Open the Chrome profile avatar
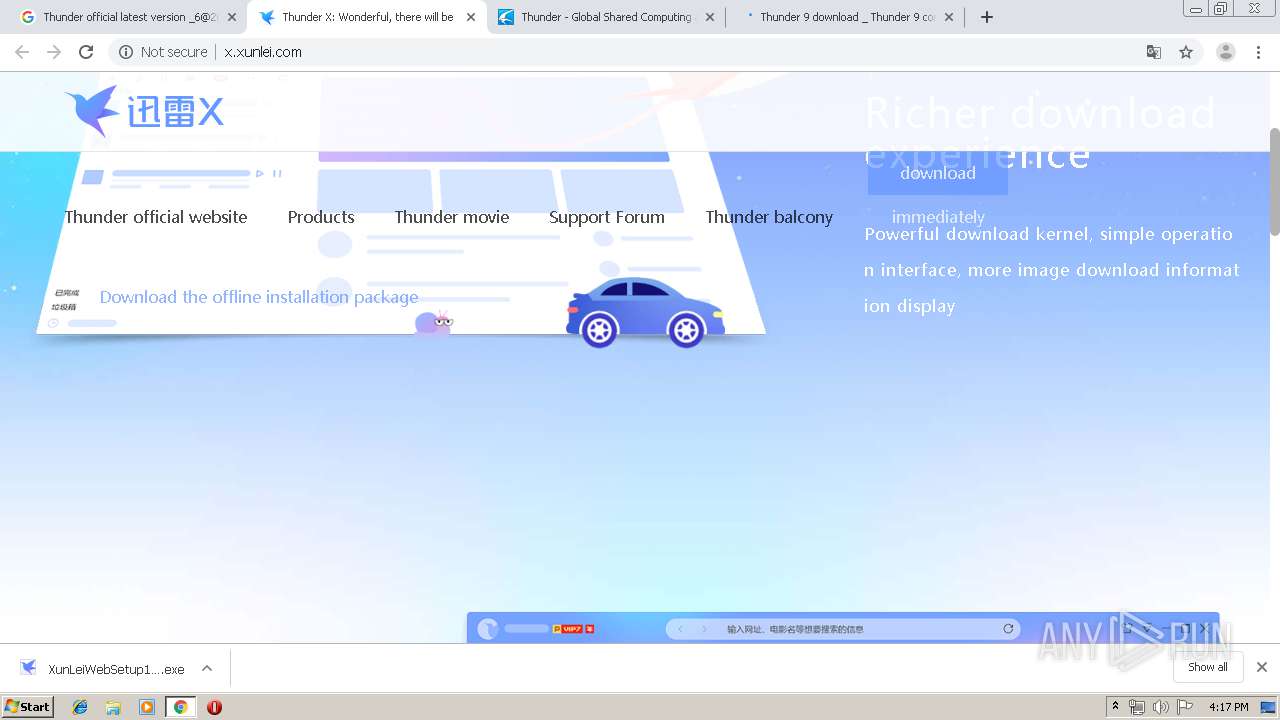The image size is (1280, 720). [1225, 52]
